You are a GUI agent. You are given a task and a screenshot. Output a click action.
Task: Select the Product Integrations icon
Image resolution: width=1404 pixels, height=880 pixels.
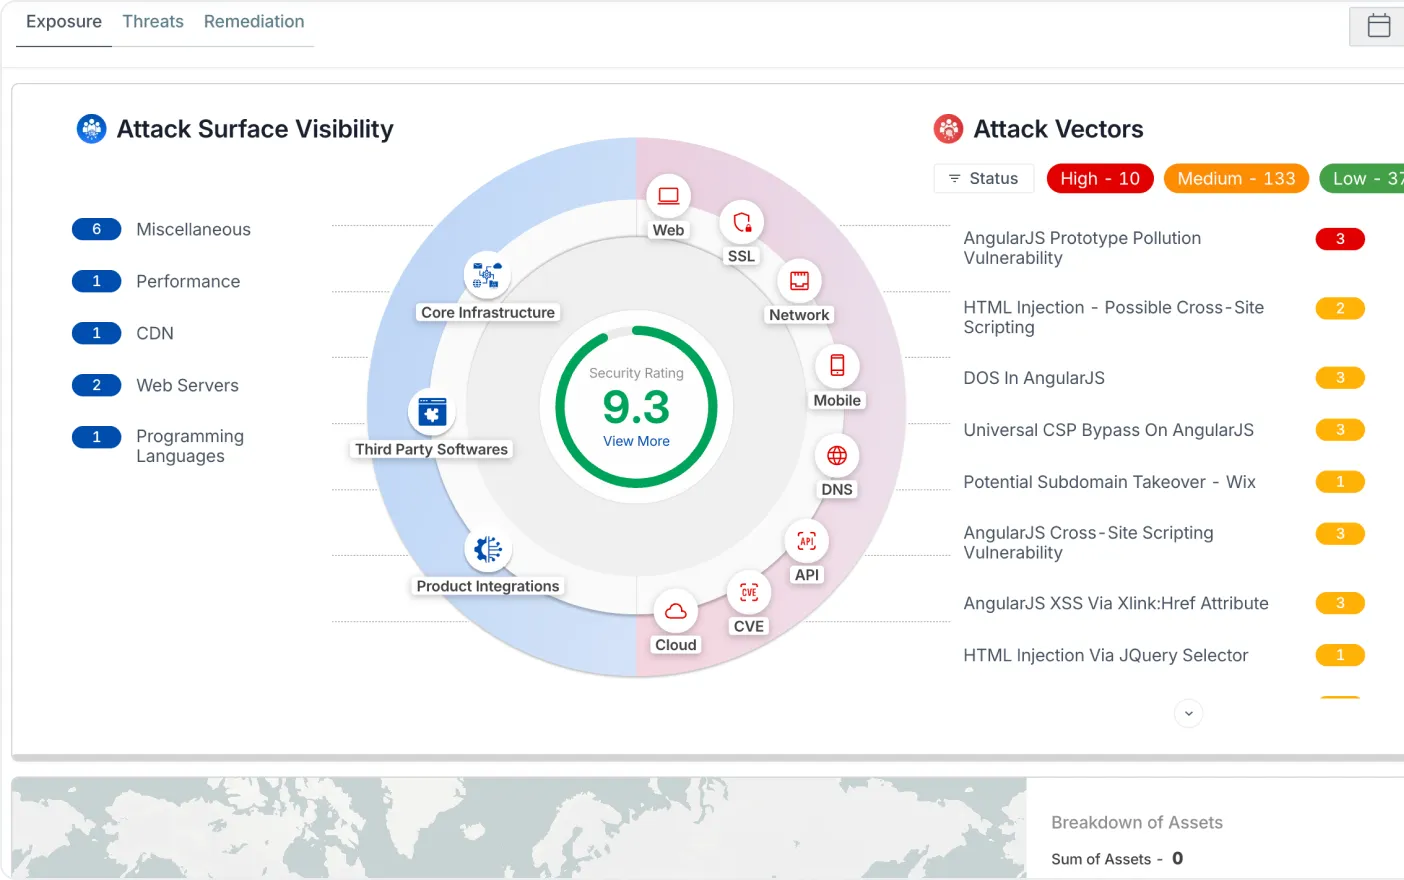[488, 549]
